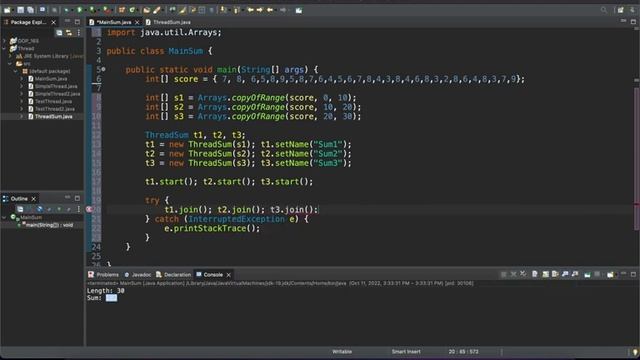
Task: Close the Console view tab
Action: pyautogui.click(x=229, y=275)
